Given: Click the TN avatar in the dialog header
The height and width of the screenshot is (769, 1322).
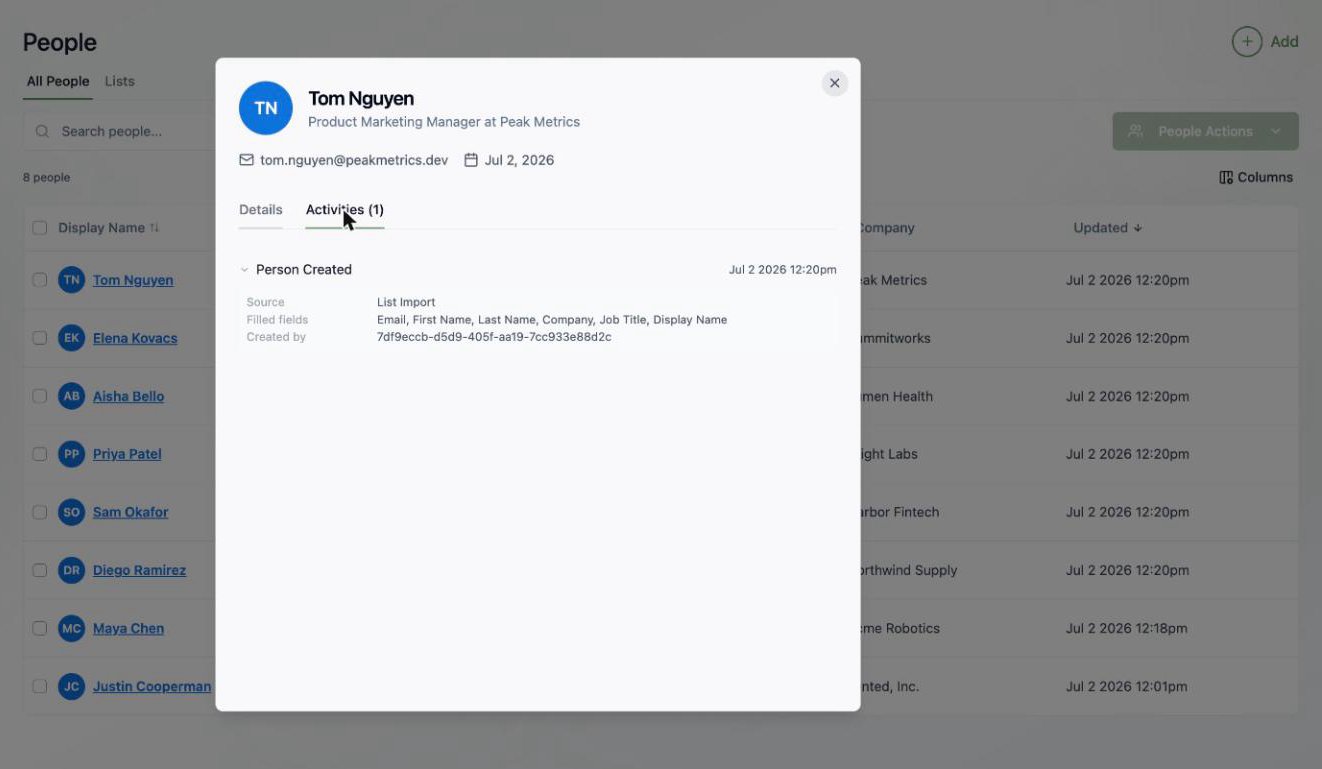Looking at the screenshot, I should pyautogui.click(x=266, y=108).
